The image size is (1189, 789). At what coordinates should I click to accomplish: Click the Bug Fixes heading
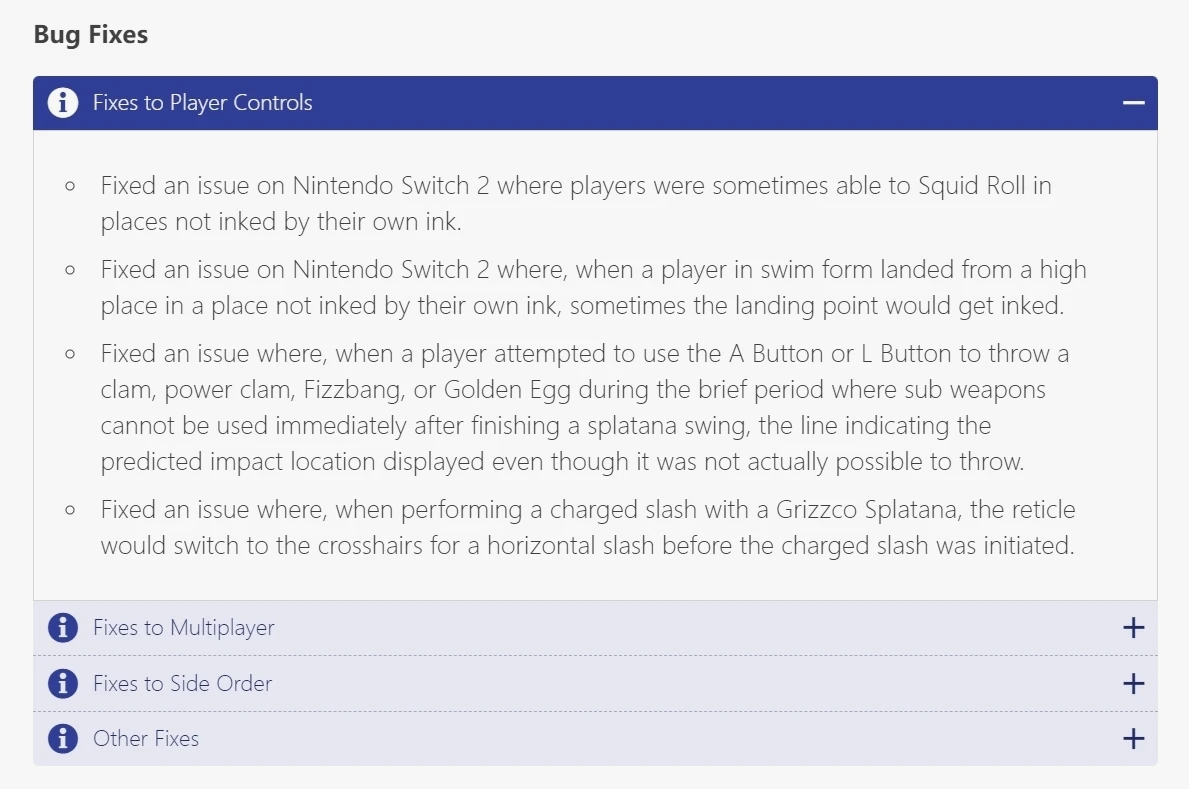click(91, 35)
